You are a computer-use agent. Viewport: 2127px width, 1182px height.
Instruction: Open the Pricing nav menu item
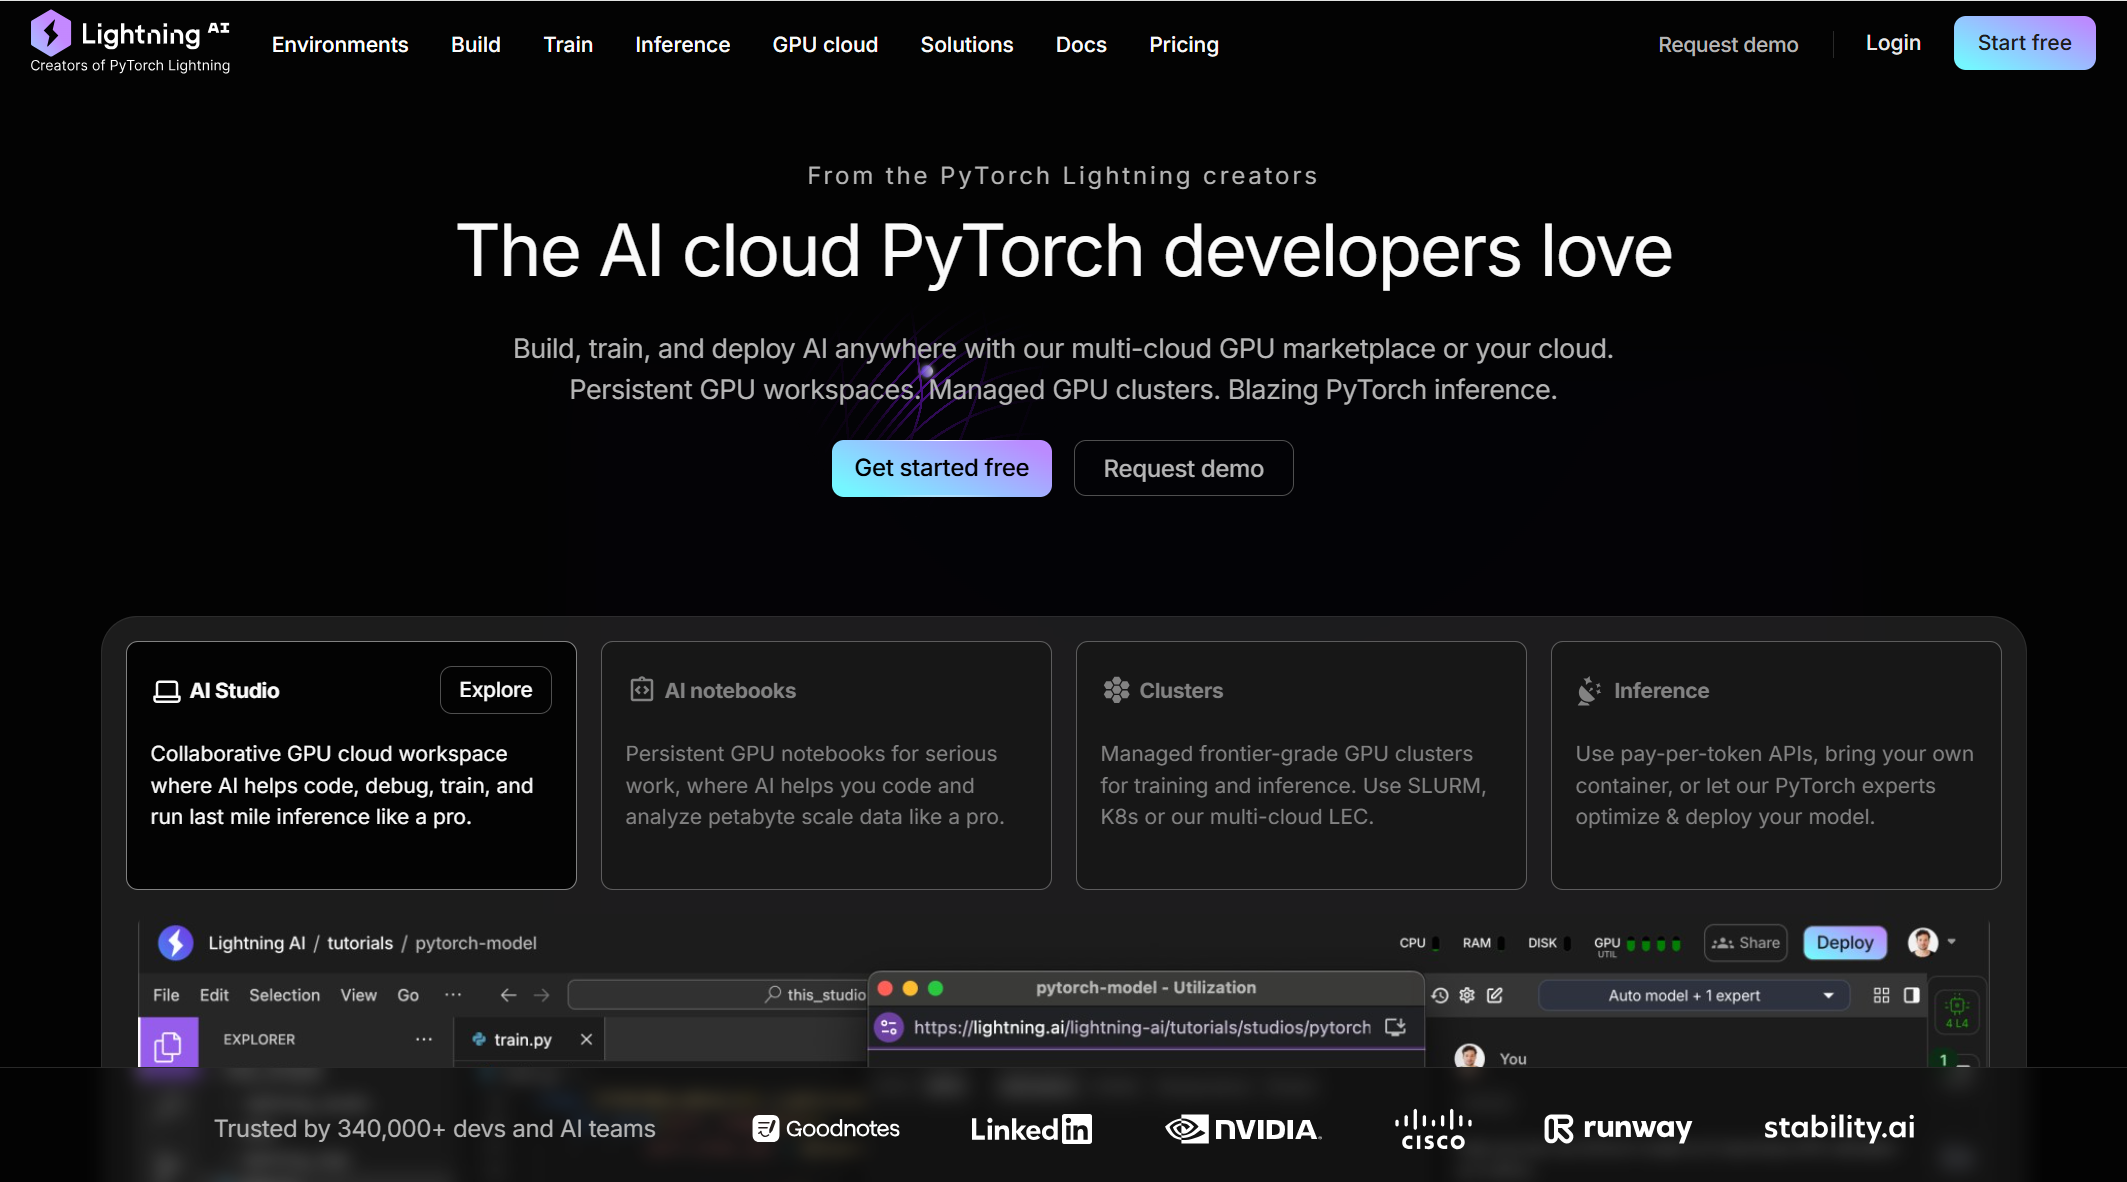tap(1183, 45)
